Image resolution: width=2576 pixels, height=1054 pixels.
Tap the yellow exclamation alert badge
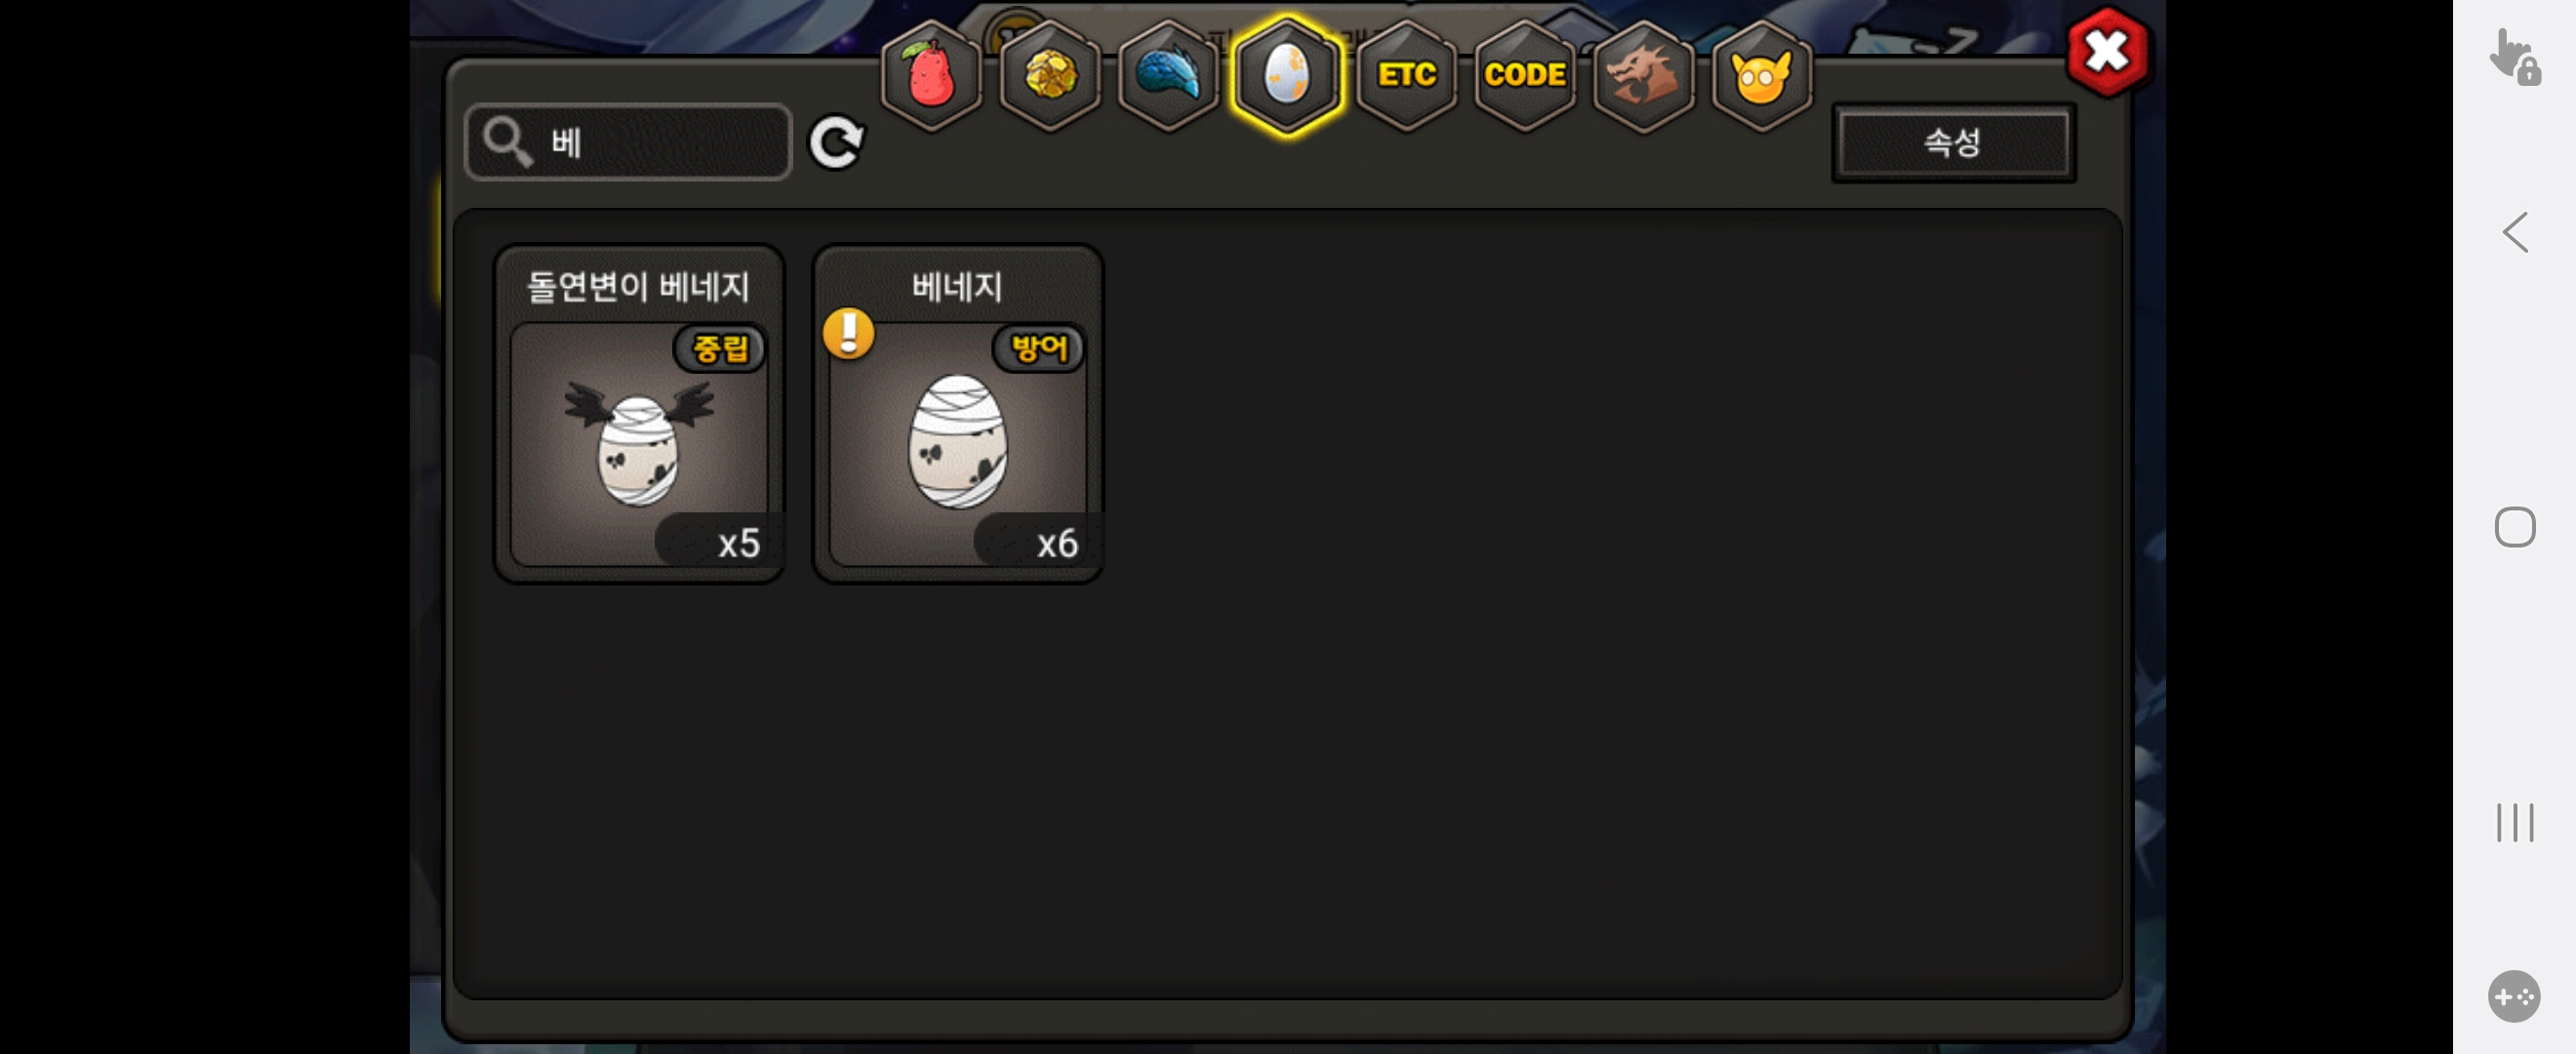click(x=848, y=334)
